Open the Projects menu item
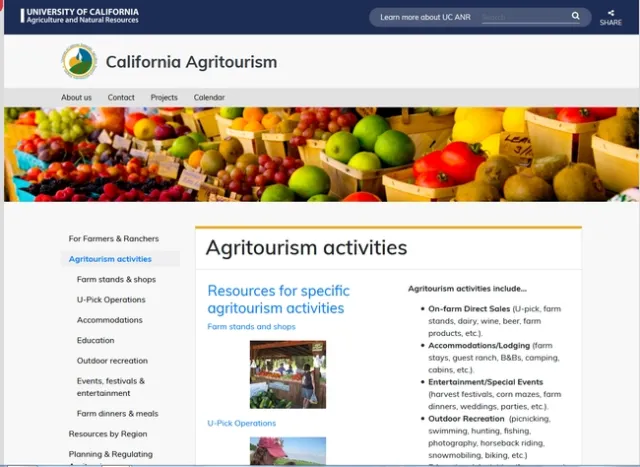This screenshot has height=467, width=640. point(164,97)
